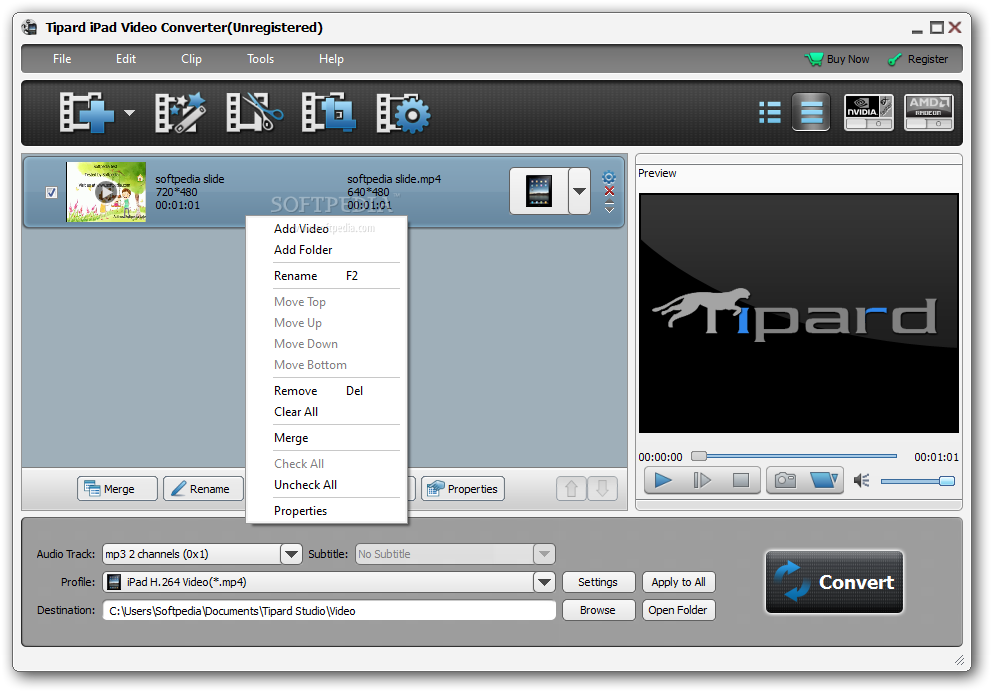
Task: Open the Clip menu
Action: pyautogui.click(x=192, y=59)
